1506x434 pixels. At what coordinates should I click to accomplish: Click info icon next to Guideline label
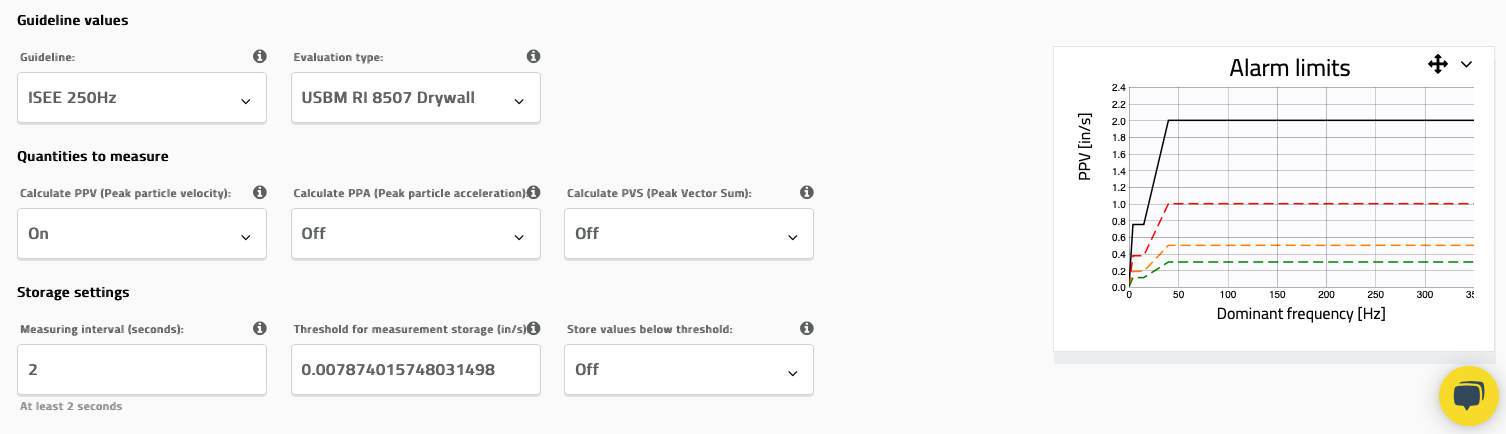pos(260,57)
